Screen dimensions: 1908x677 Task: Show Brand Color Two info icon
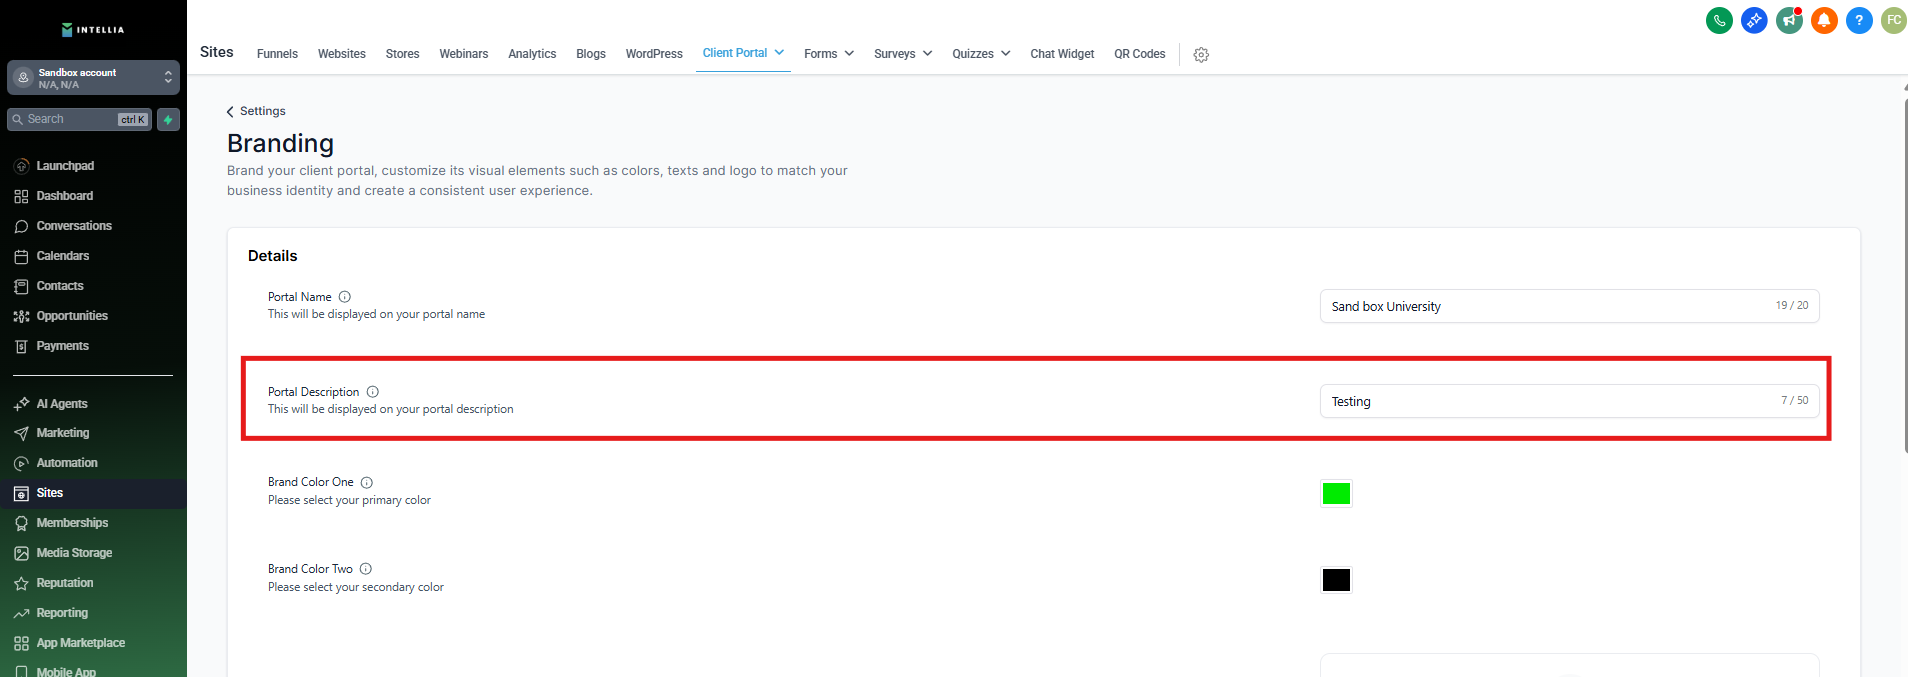click(366, 569)
